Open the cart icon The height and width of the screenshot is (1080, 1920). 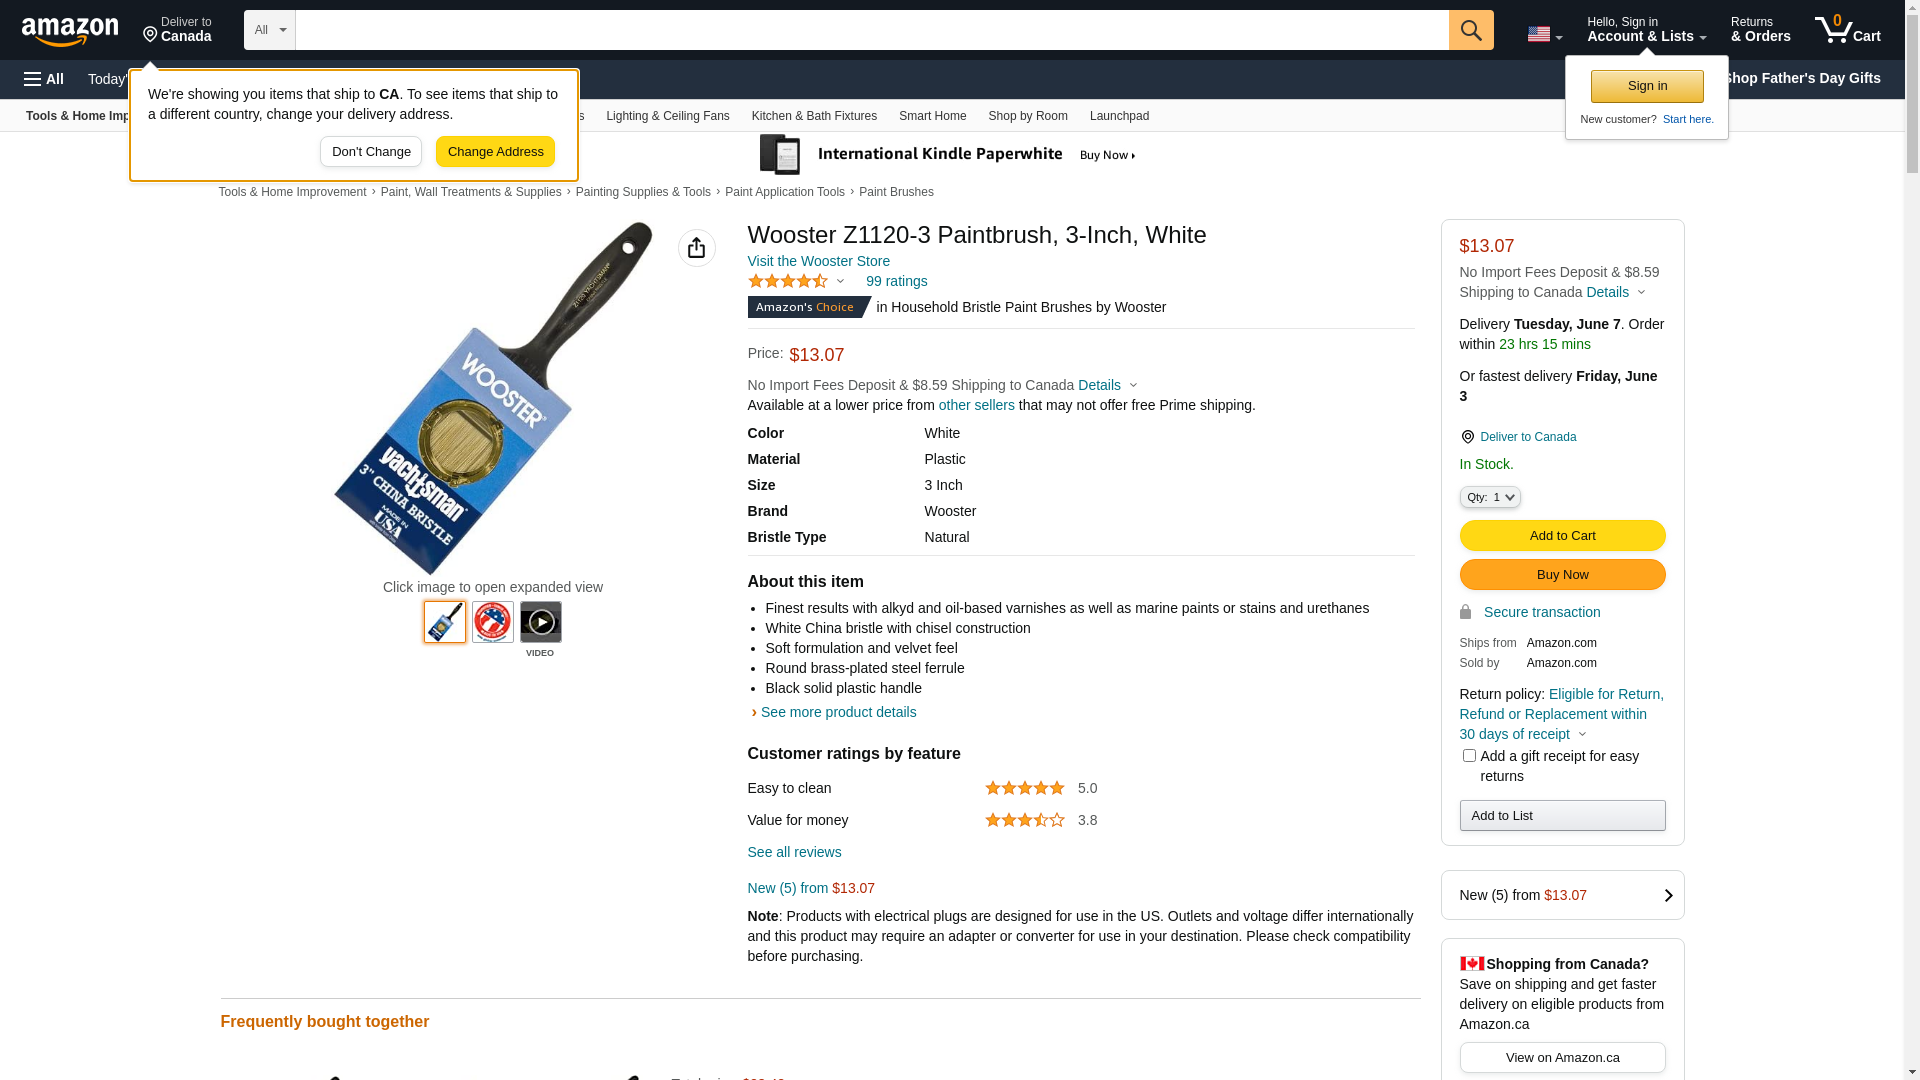click(1848, 30)
